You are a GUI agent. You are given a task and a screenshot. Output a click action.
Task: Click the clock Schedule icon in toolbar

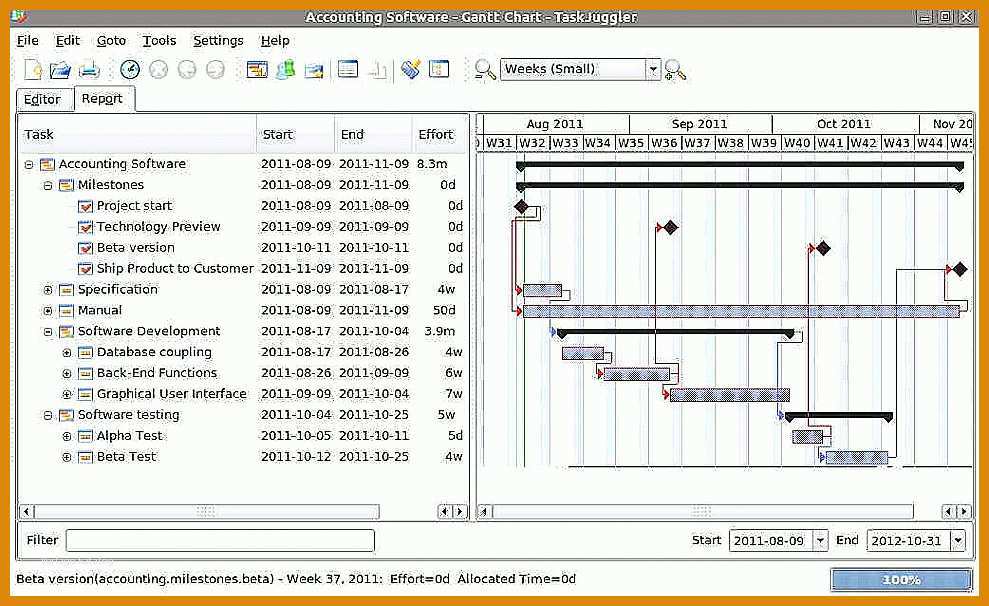(130, 69)
